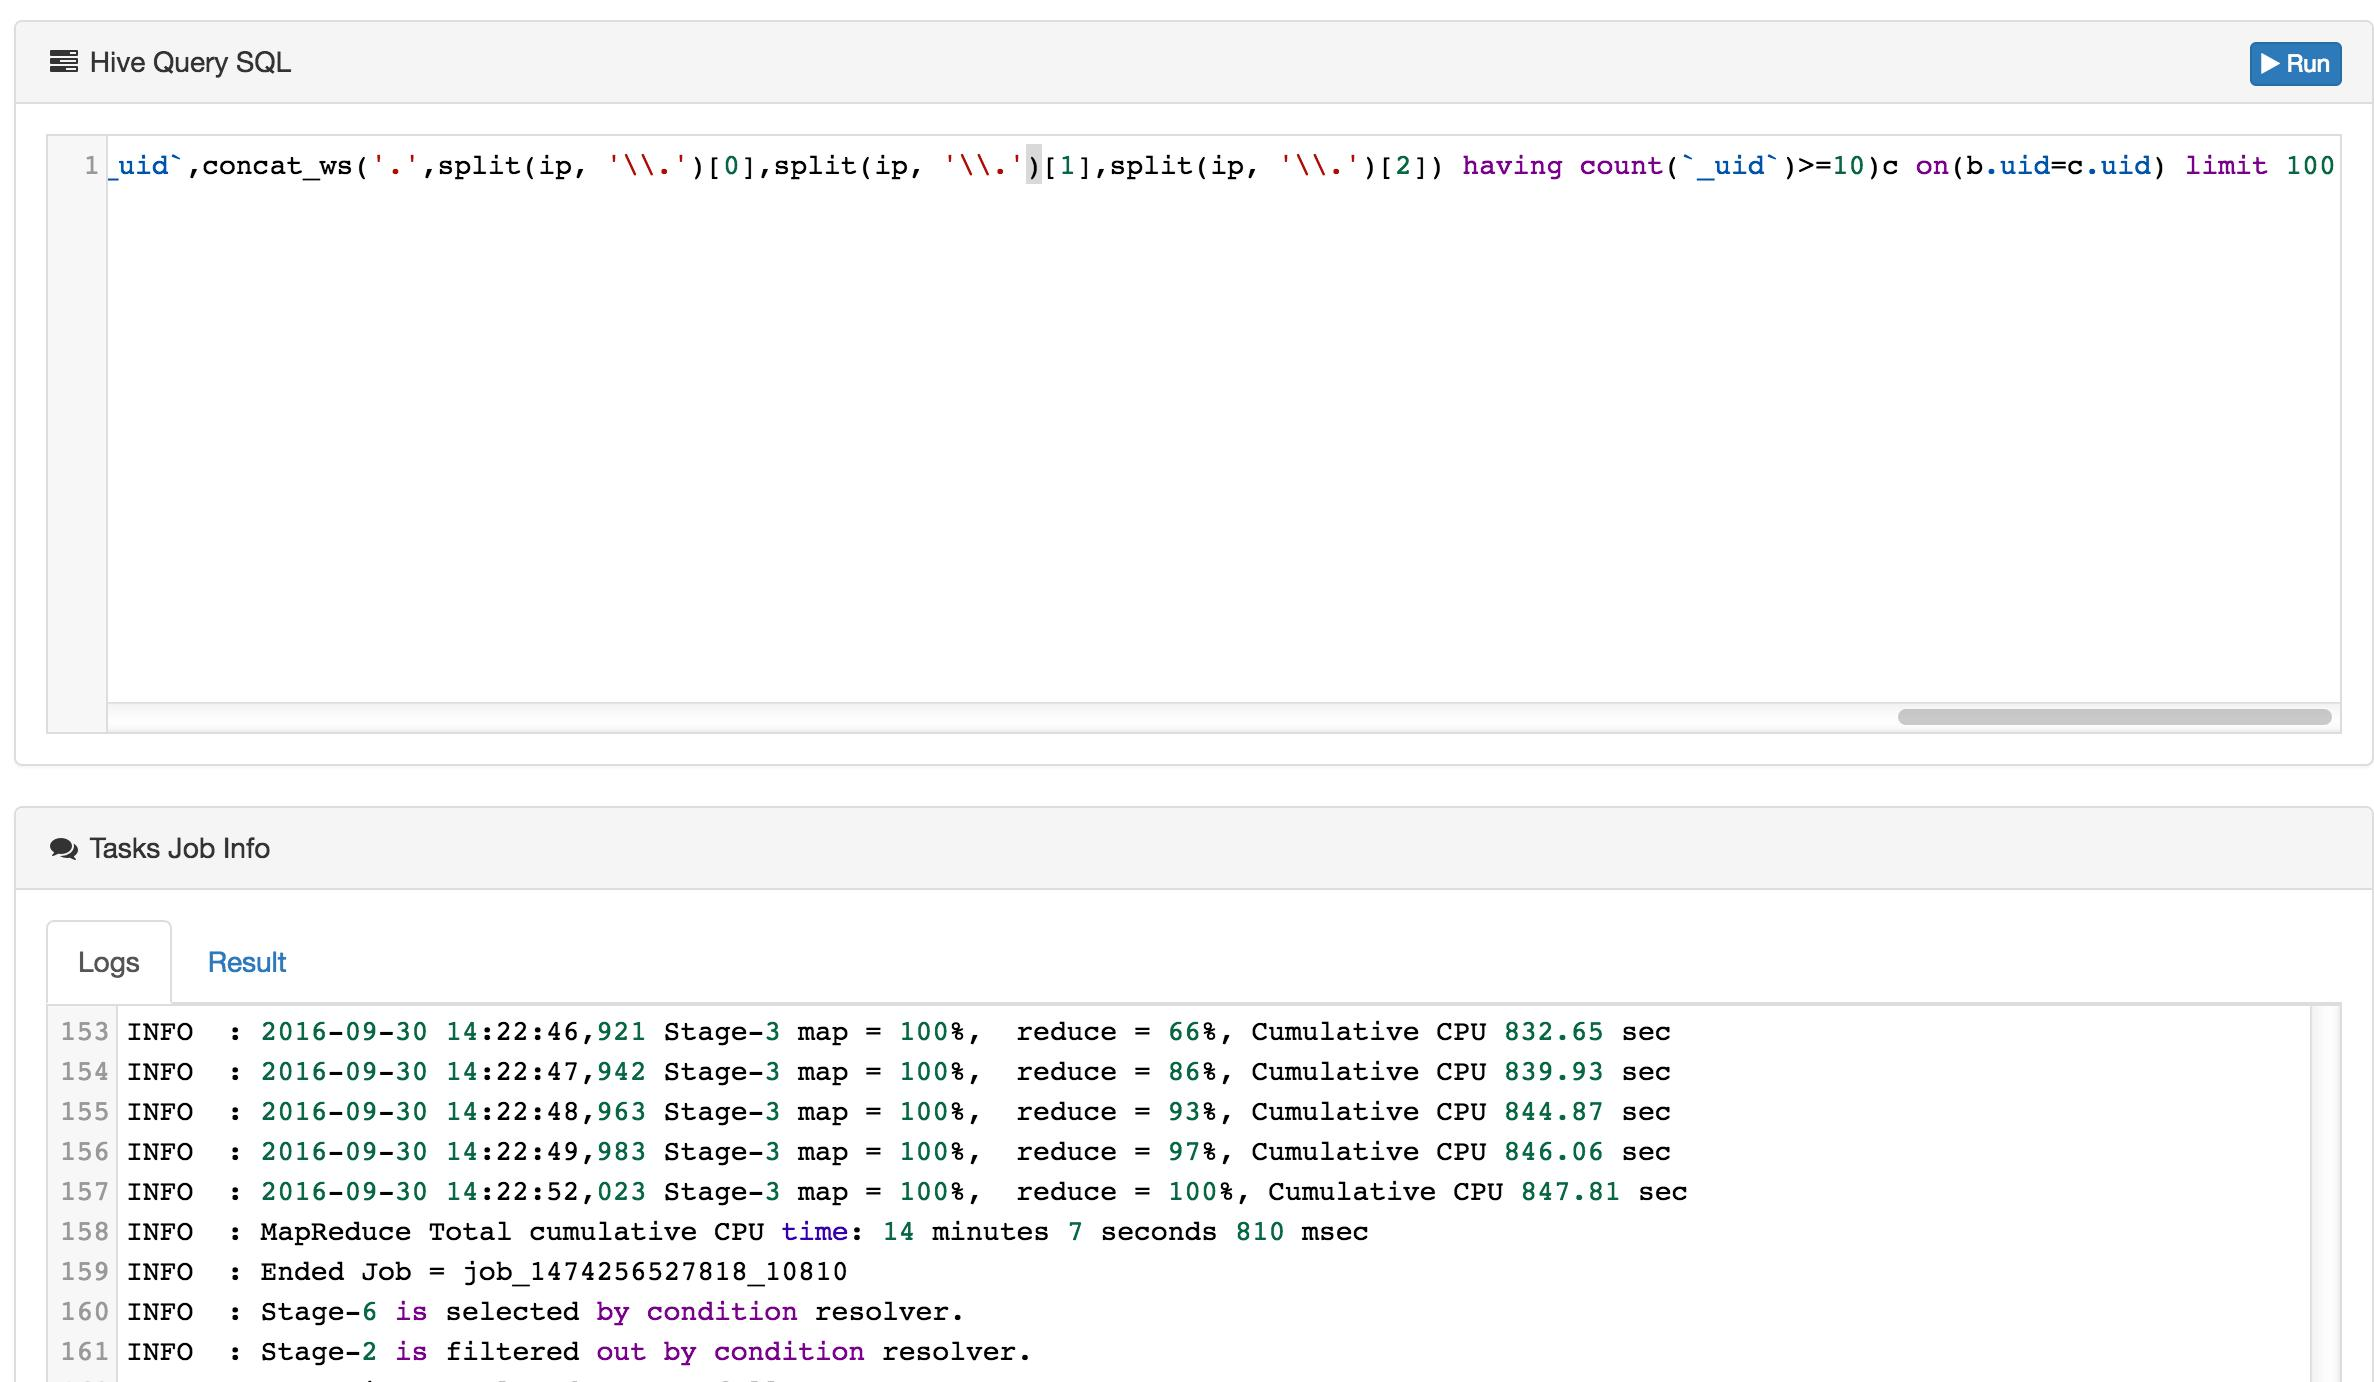Click 'Stage-2 is filtered out' log line
2374x1382 pixels.
click(578, 1352)
